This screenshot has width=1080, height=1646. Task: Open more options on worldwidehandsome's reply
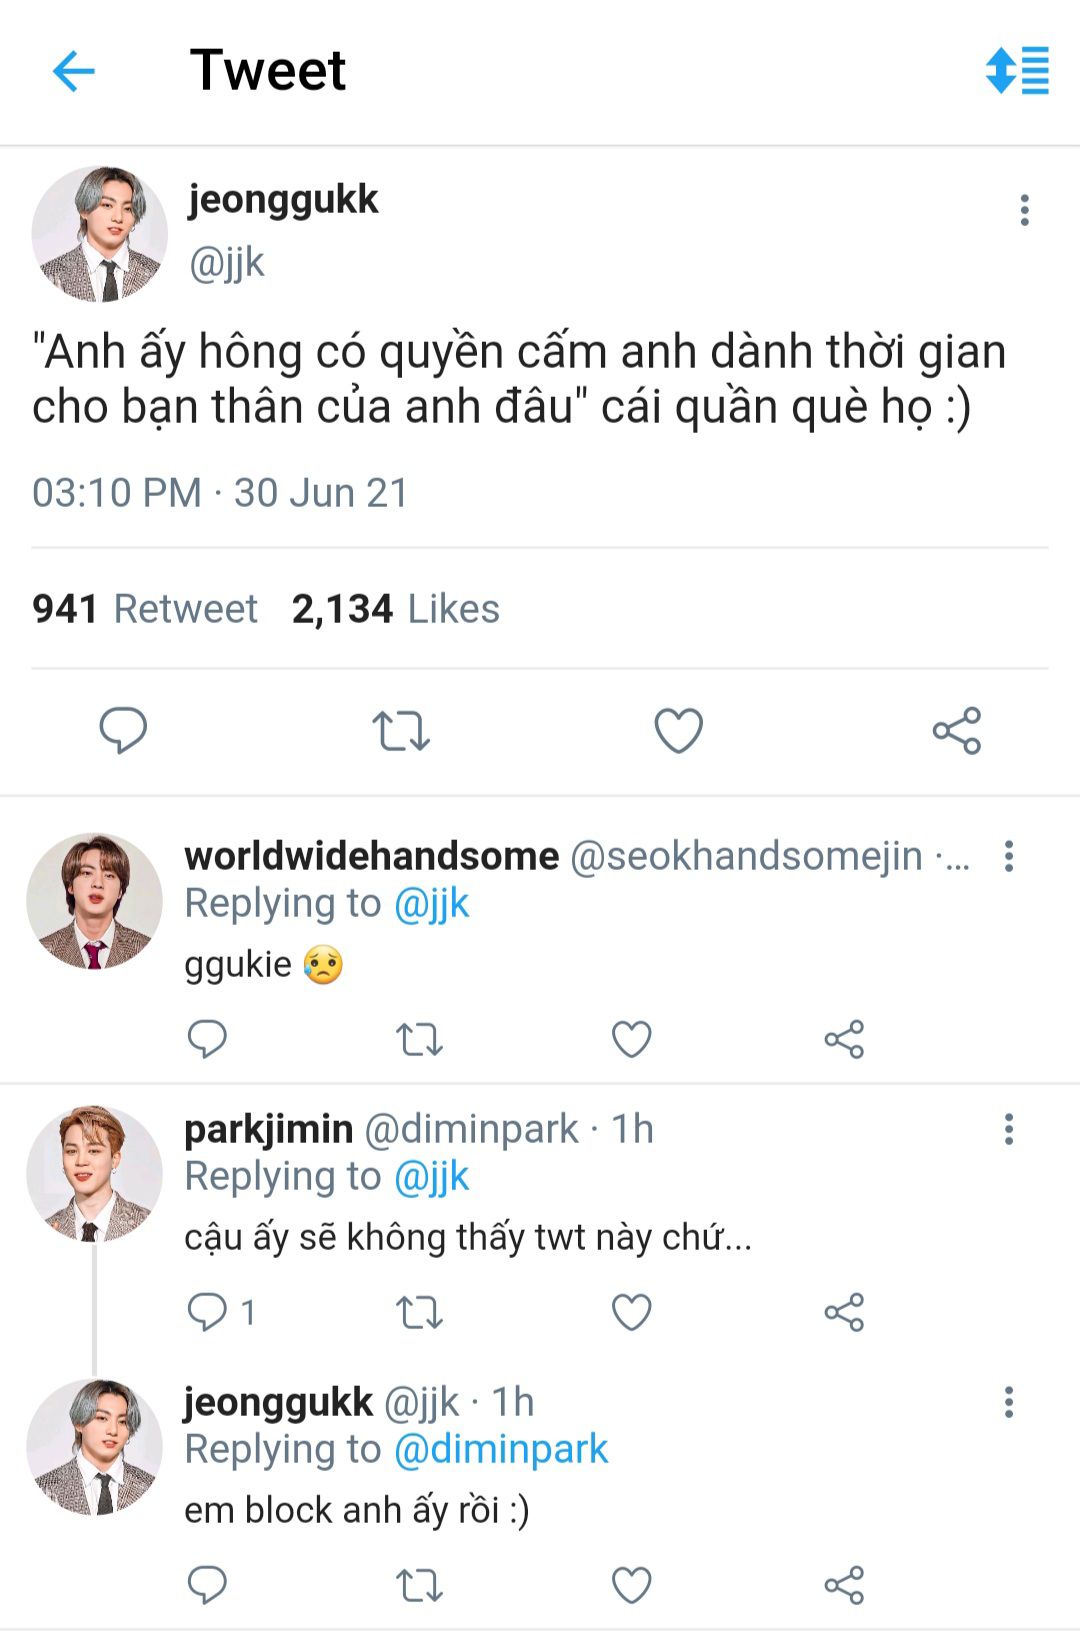pos(1009,856)
